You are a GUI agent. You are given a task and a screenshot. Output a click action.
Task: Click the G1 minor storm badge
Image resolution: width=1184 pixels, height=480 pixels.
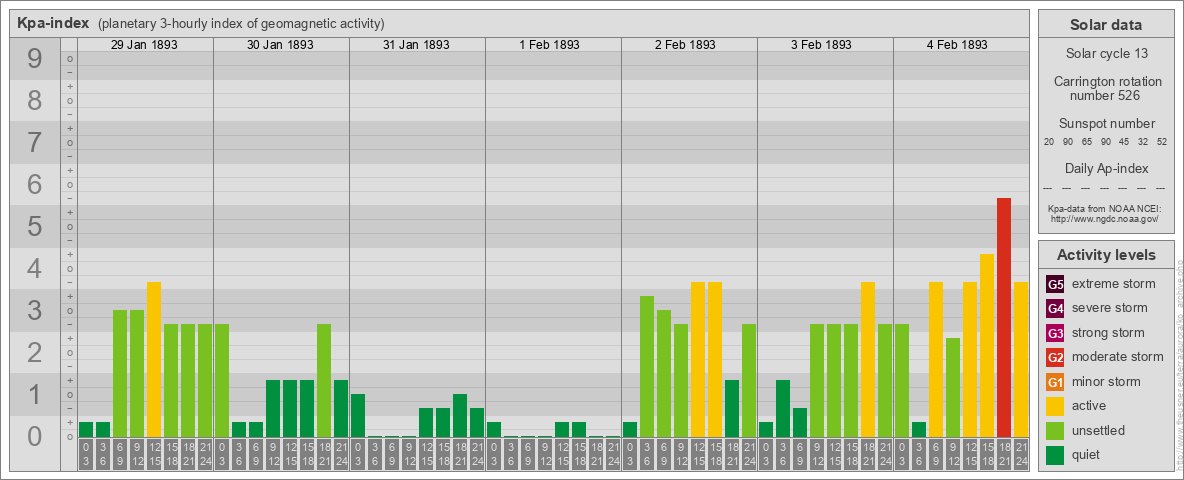[x=1055, y=382]
